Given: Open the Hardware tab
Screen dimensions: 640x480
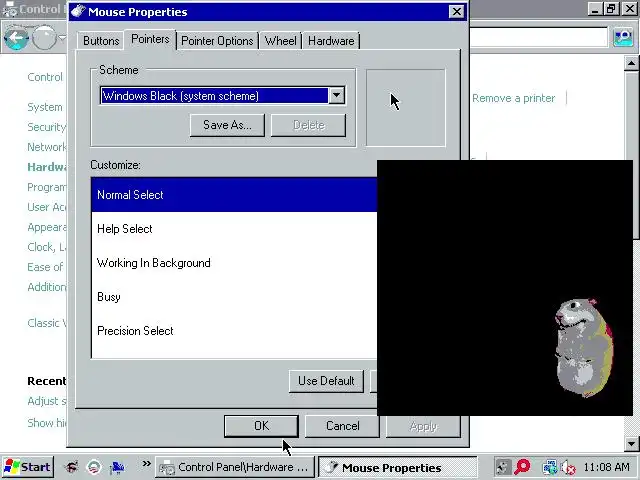Looking at the screenshot, I should 331,41.
